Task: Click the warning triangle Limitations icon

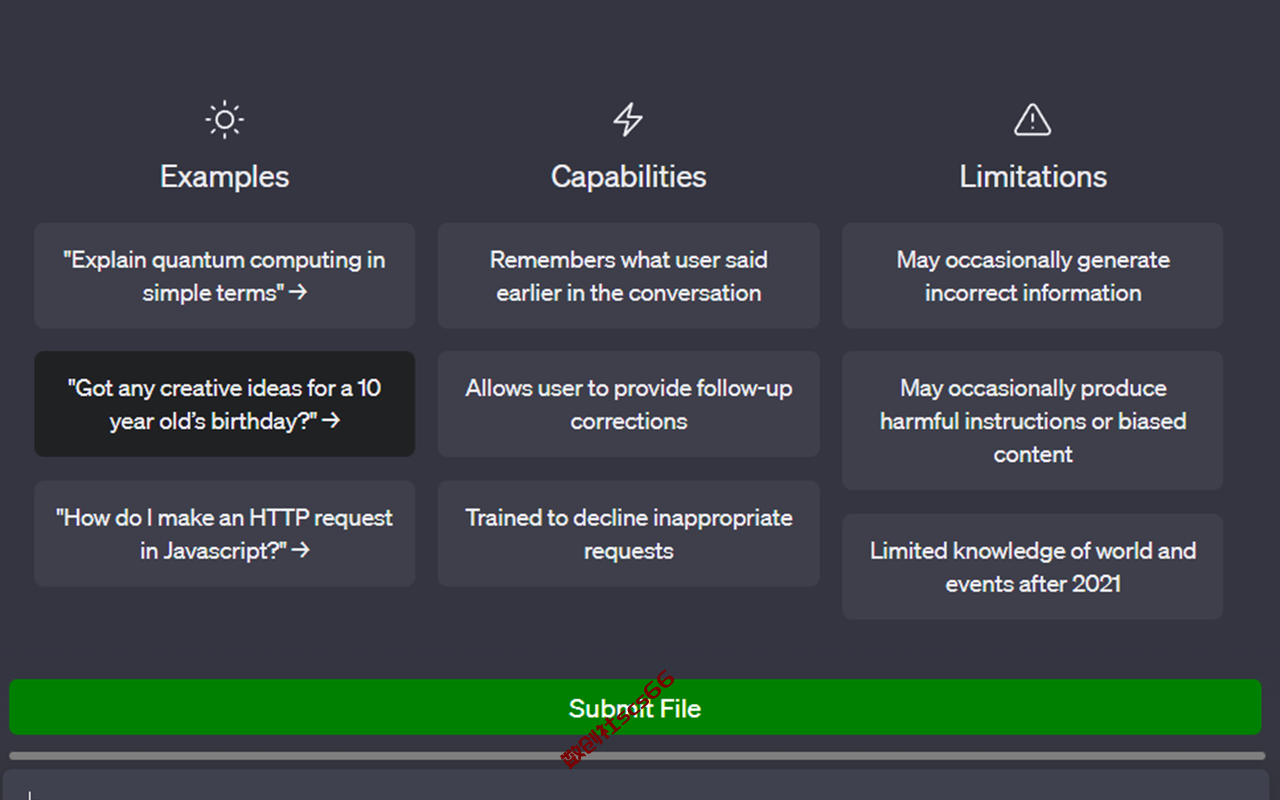Action: (x=1032, y=120)
